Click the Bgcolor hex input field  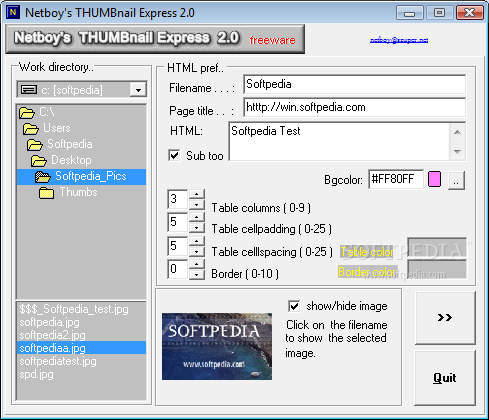[396, 179]
